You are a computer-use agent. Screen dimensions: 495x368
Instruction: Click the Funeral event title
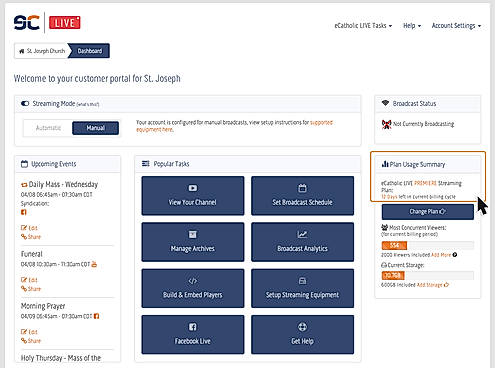(32, 254)
